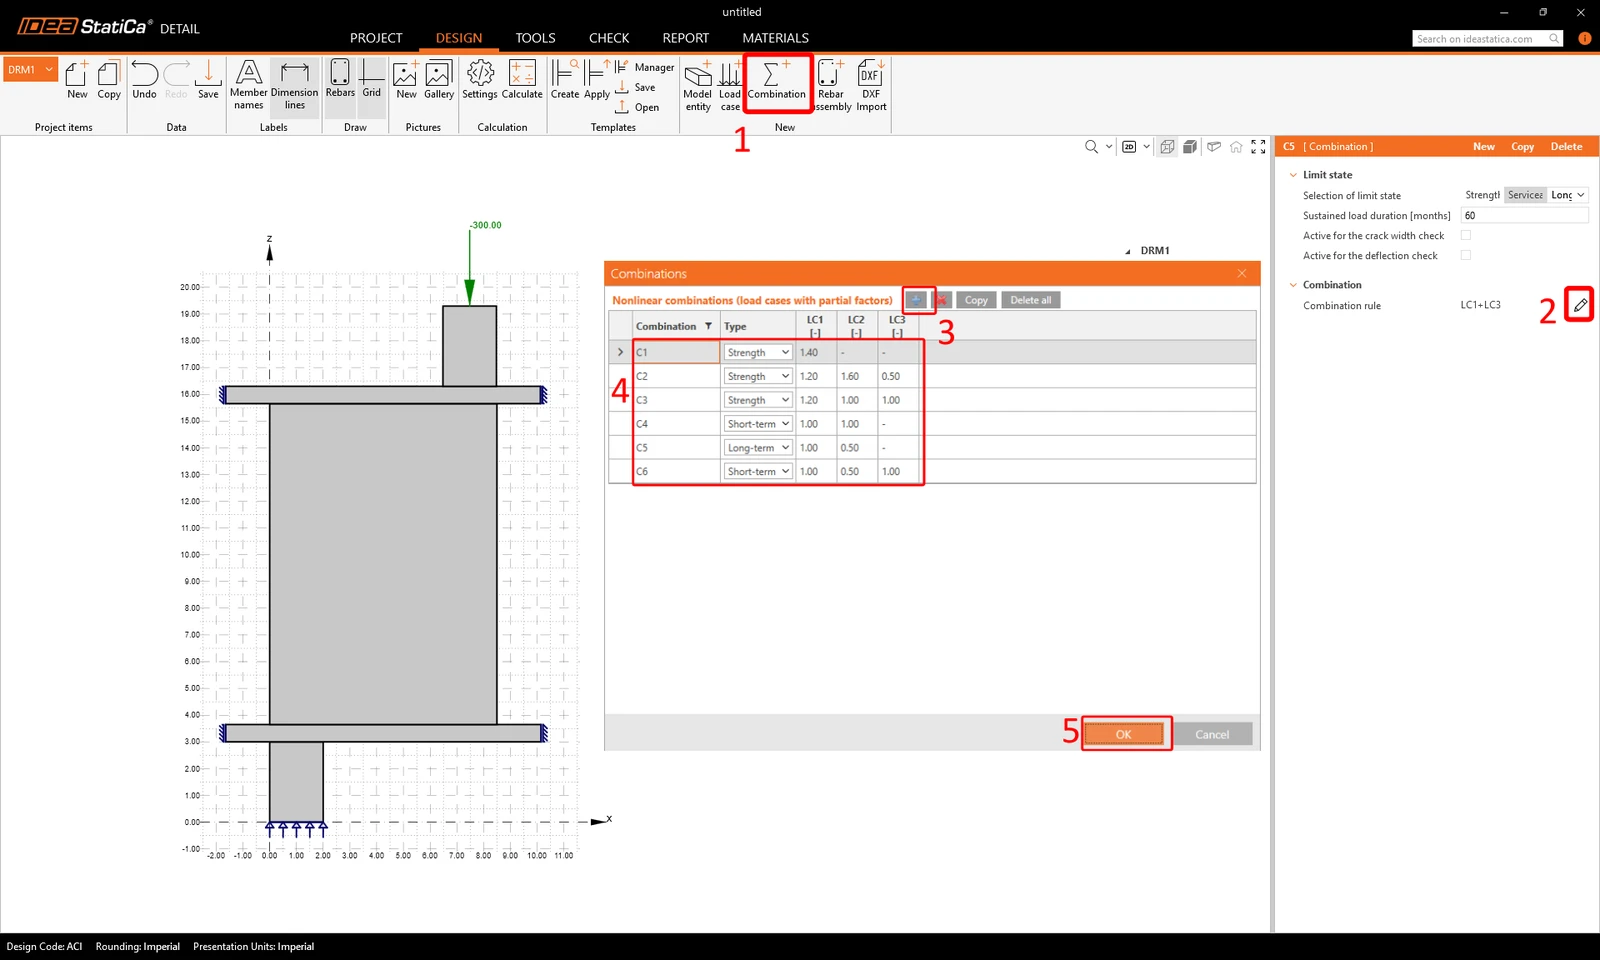Copy the DRM1 project item

point(109,79)
